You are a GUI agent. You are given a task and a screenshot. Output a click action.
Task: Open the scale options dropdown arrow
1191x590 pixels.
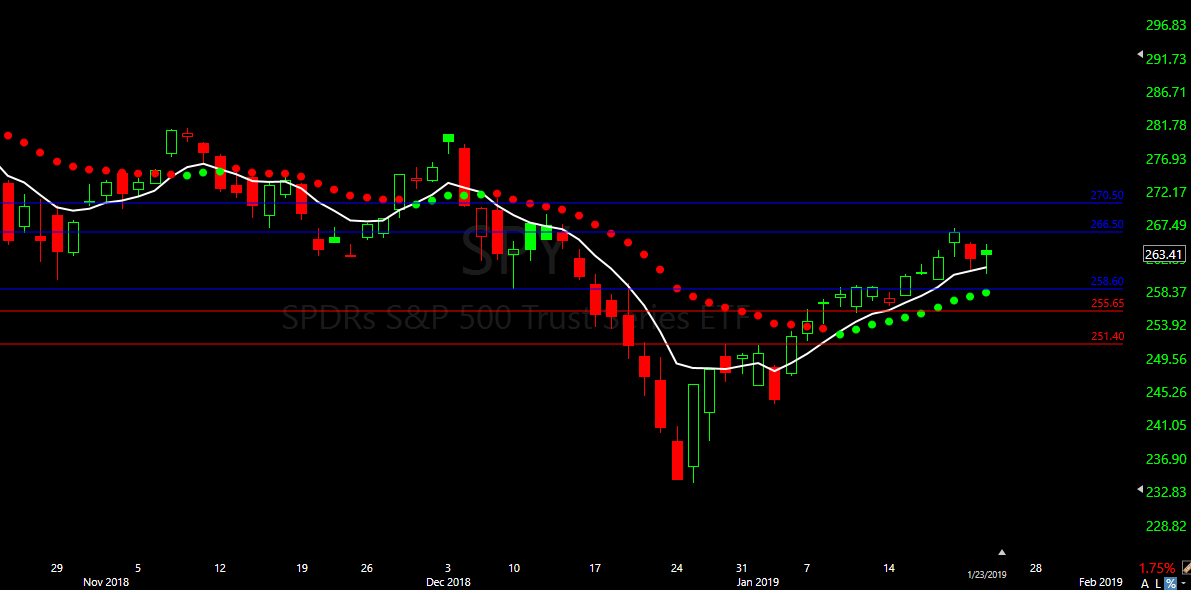pos(1183,583)
